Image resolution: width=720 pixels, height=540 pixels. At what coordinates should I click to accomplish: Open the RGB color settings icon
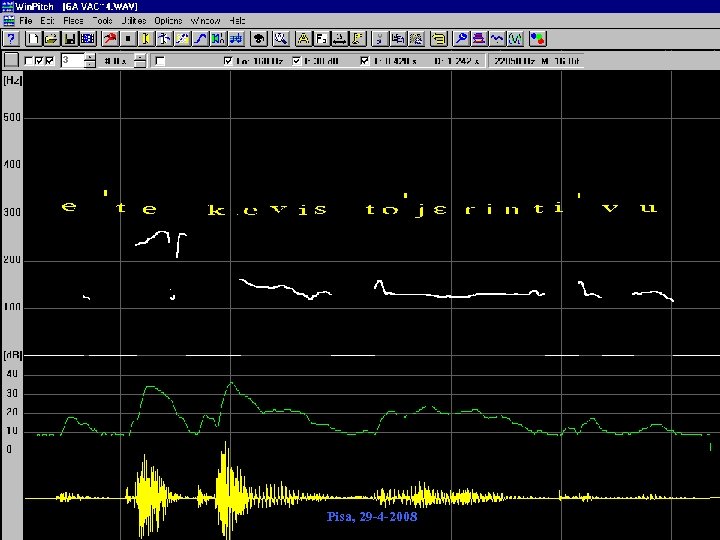pyautogui.click(x=538, y=39)
